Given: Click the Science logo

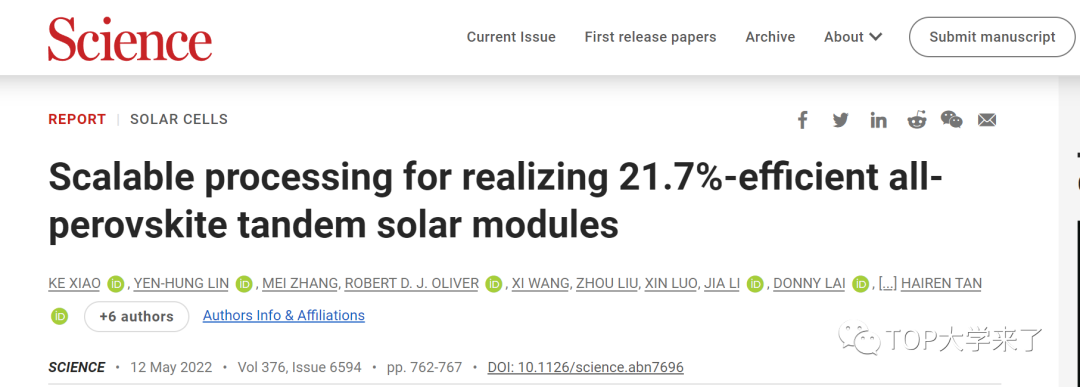Looking at the screenshot, I should coord(130,39).
